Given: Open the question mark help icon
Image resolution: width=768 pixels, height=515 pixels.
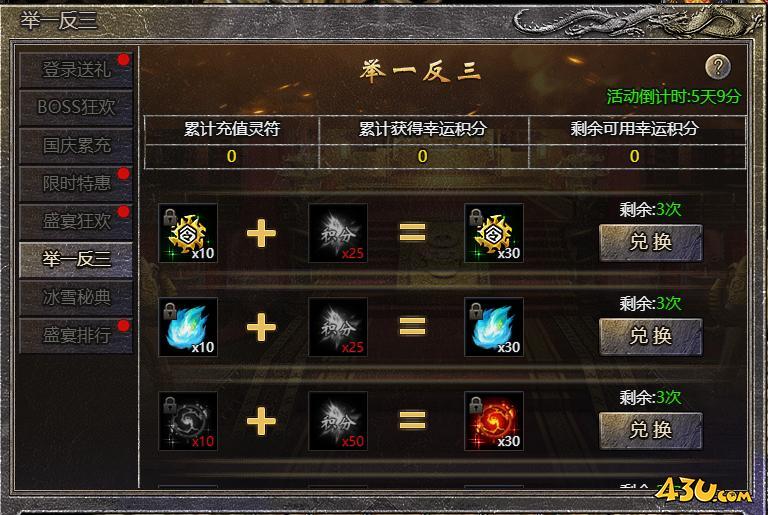Looking at the screenshot, I should 718,67.
